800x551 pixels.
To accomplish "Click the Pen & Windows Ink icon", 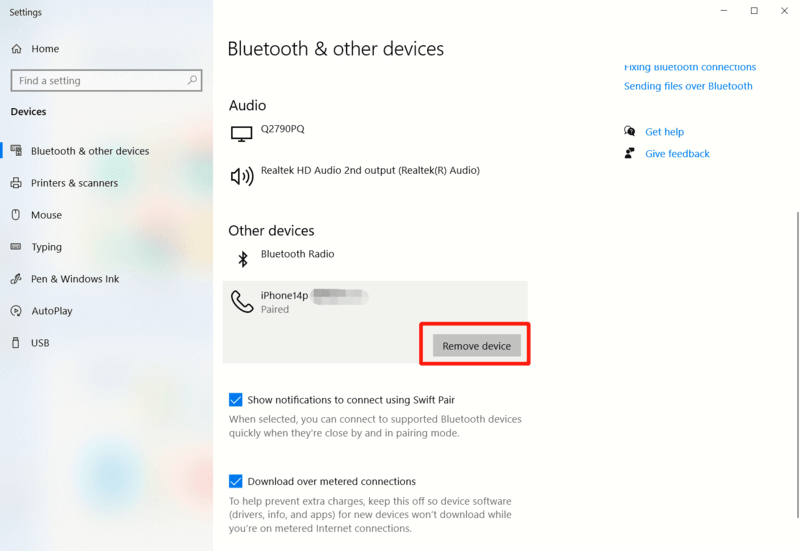I will (16, 279).
